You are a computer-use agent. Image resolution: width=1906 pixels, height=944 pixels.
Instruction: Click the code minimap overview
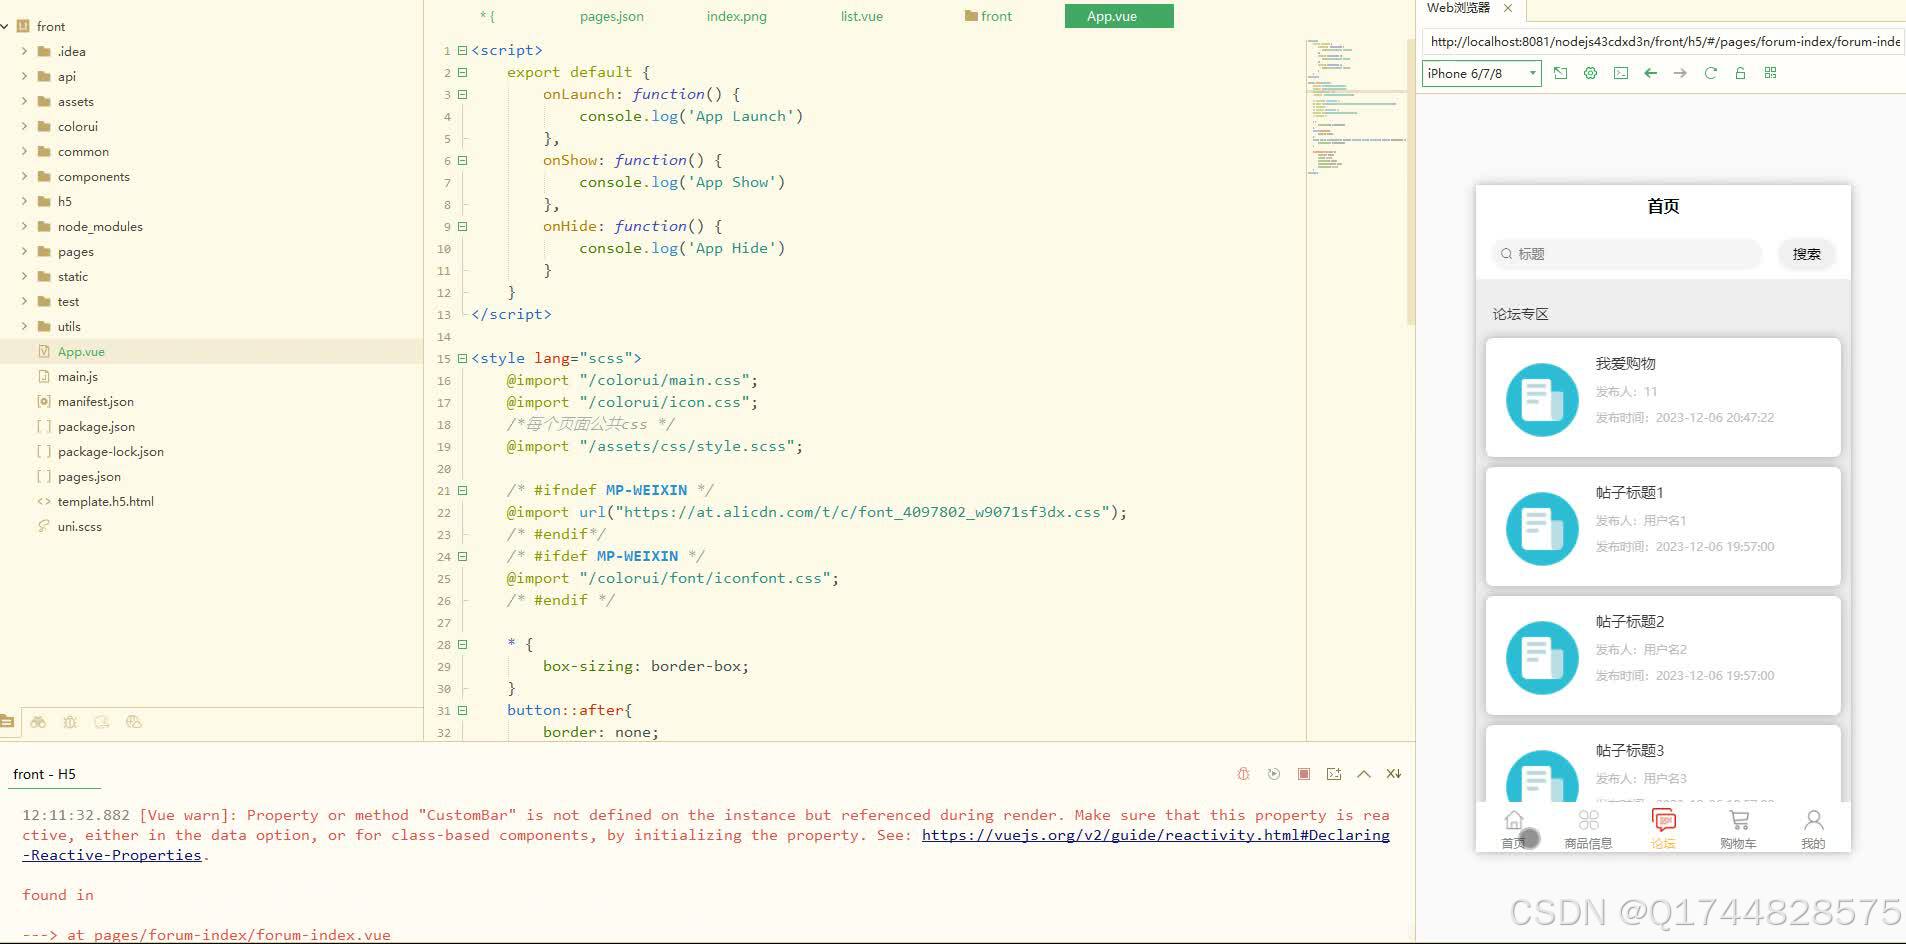1355,108
